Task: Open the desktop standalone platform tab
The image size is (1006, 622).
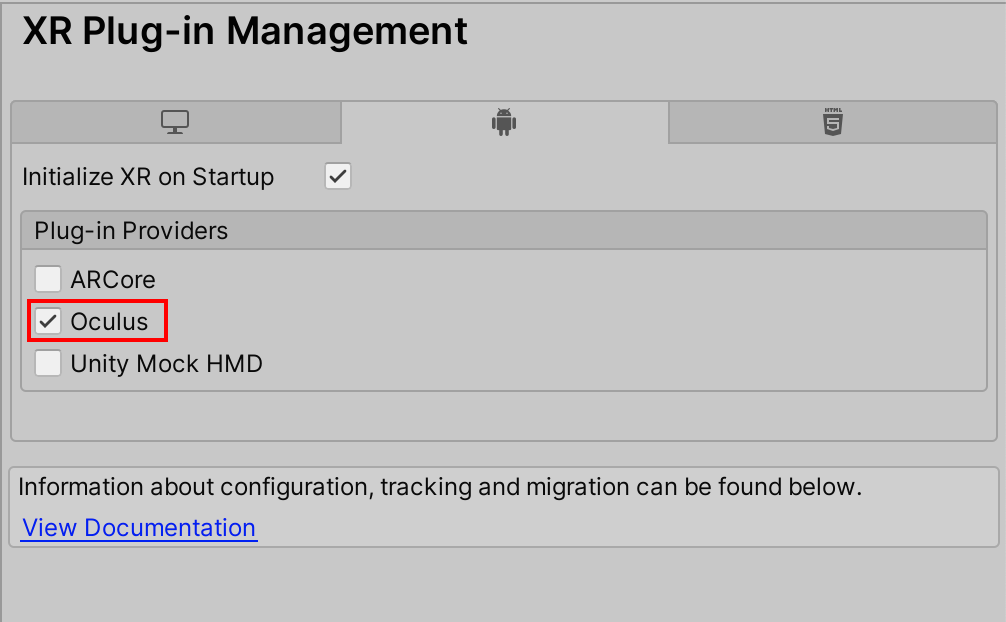Action: (175, 123)
